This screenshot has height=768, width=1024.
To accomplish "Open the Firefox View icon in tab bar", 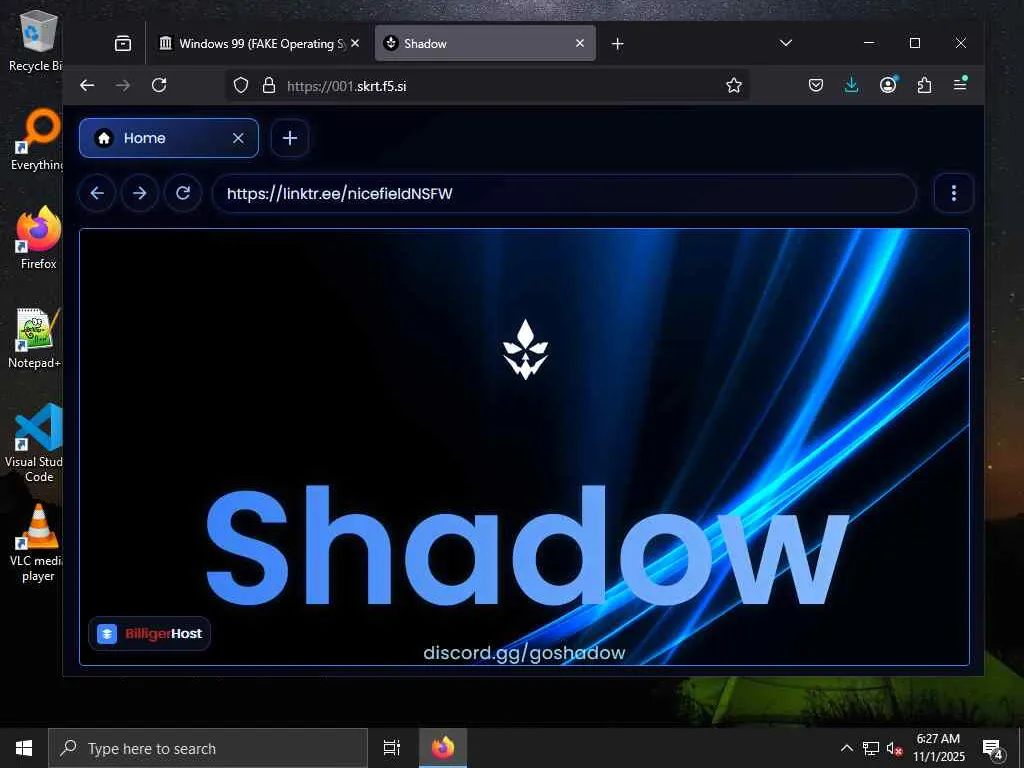I will click(123, 44).
